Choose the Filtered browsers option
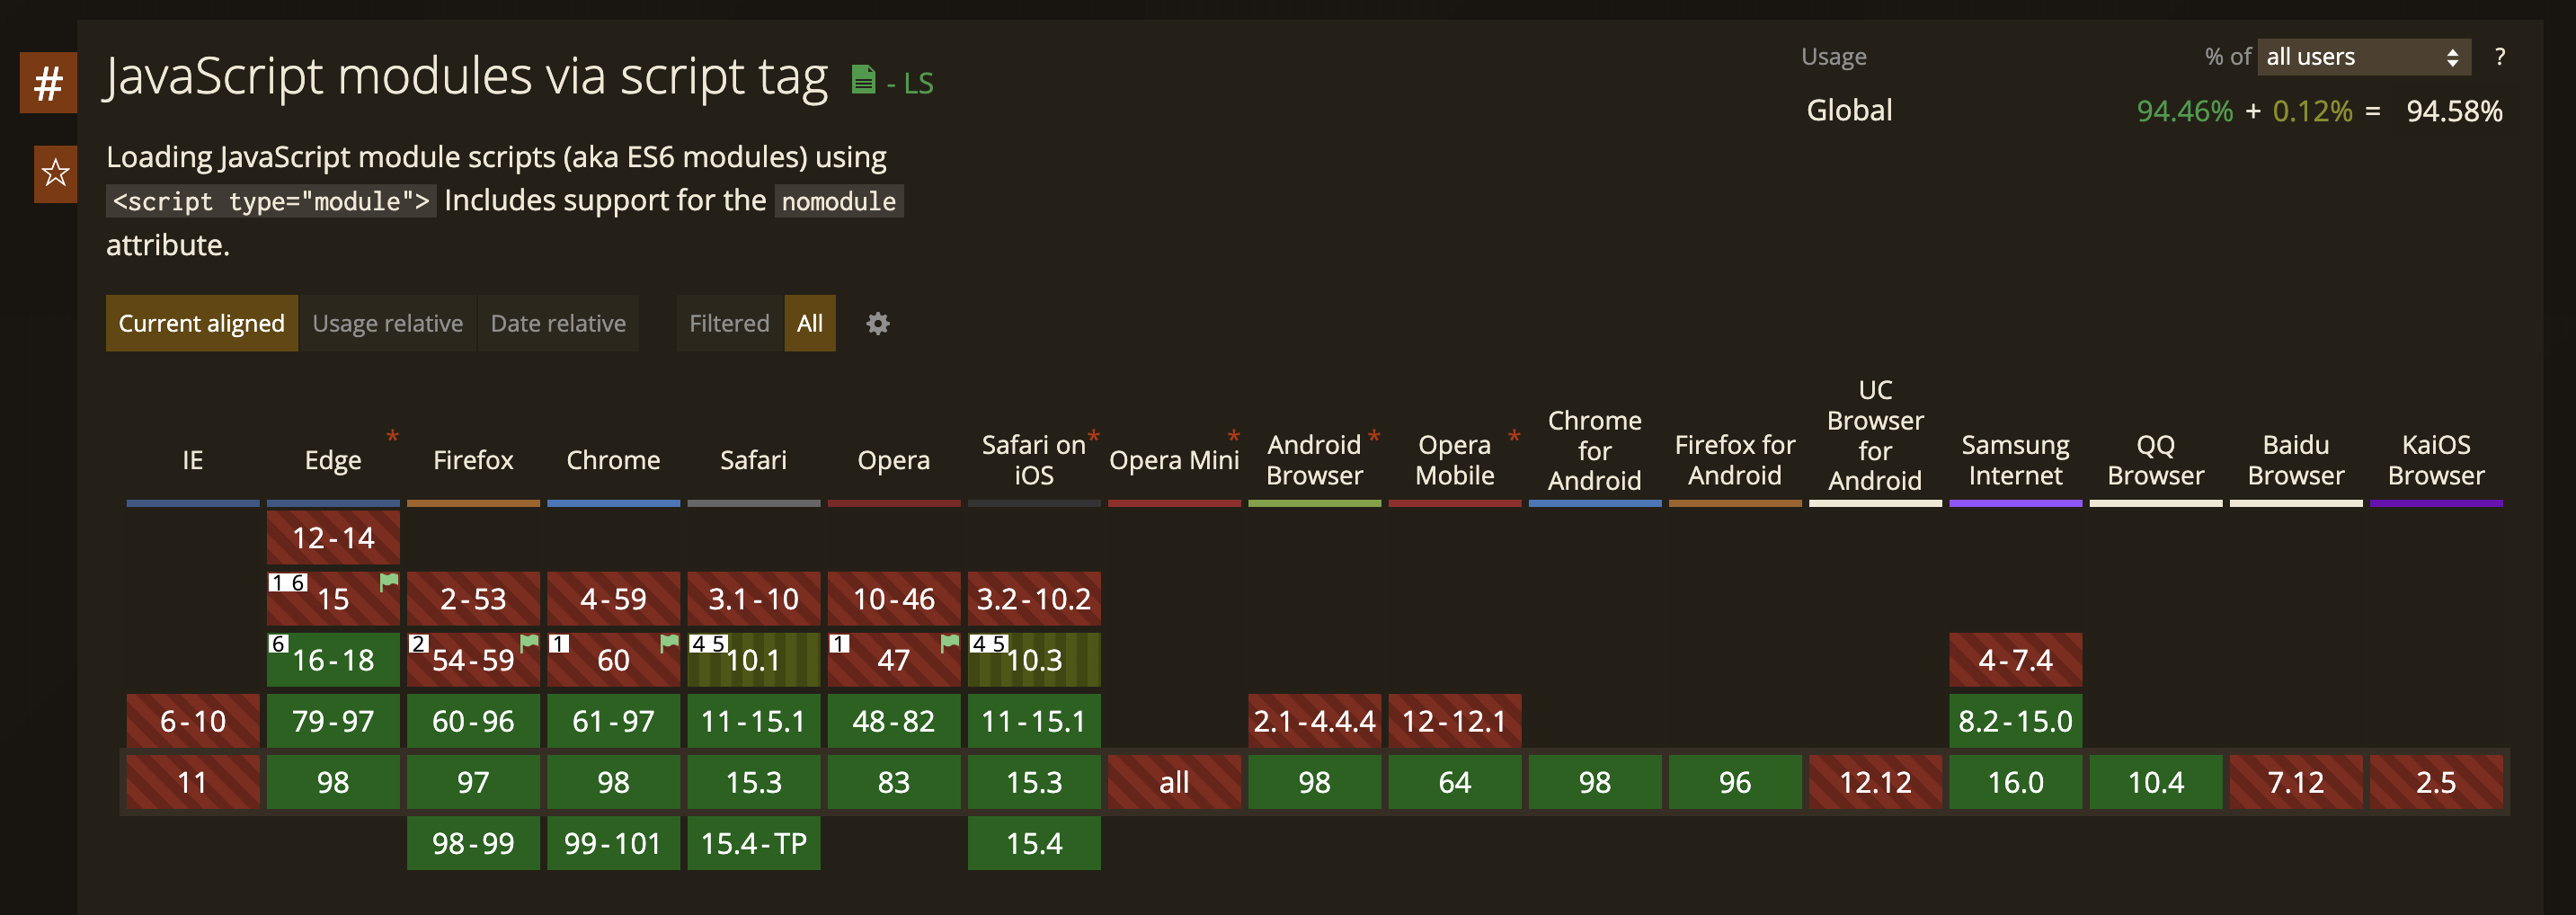This screenshot has width=2576, height=915. pos(729,323)
